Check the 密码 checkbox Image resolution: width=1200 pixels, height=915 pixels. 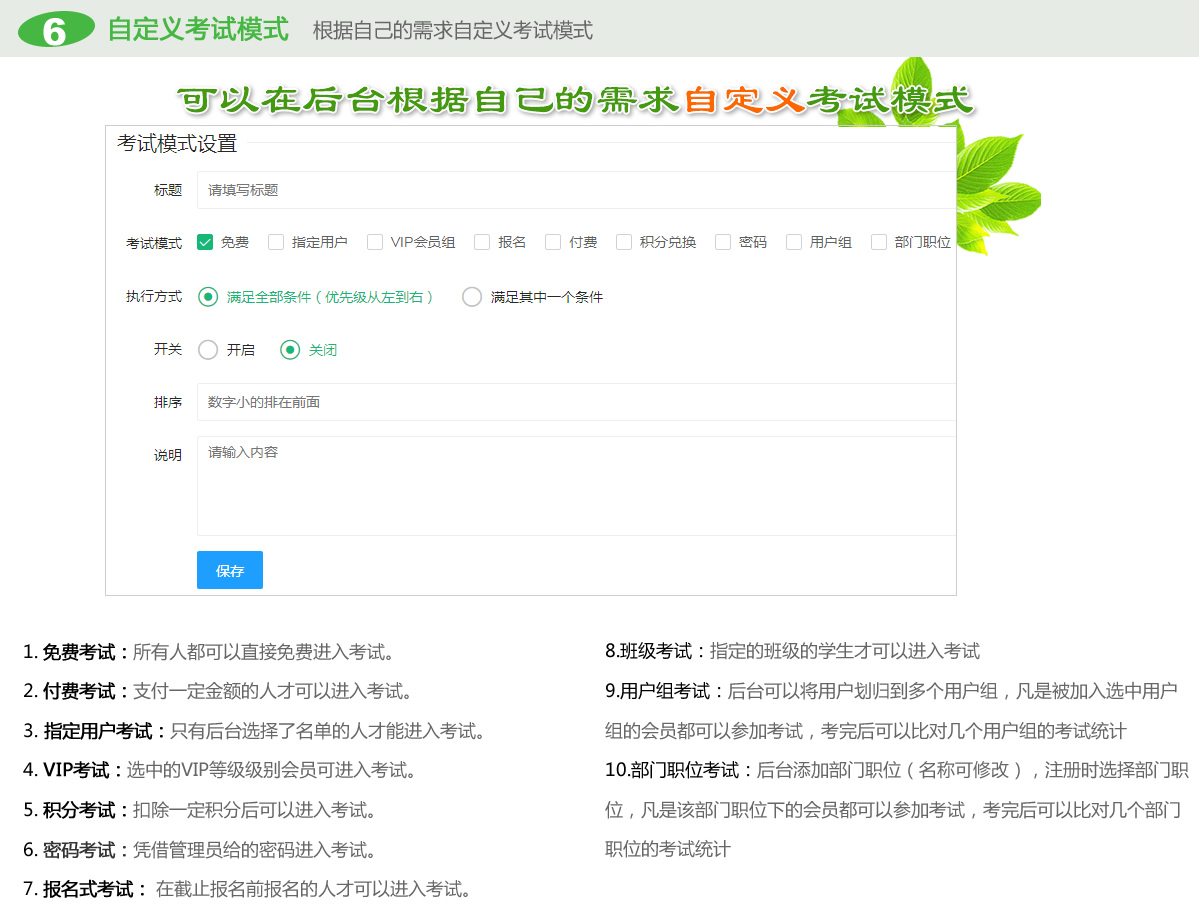tap(723, 242)
